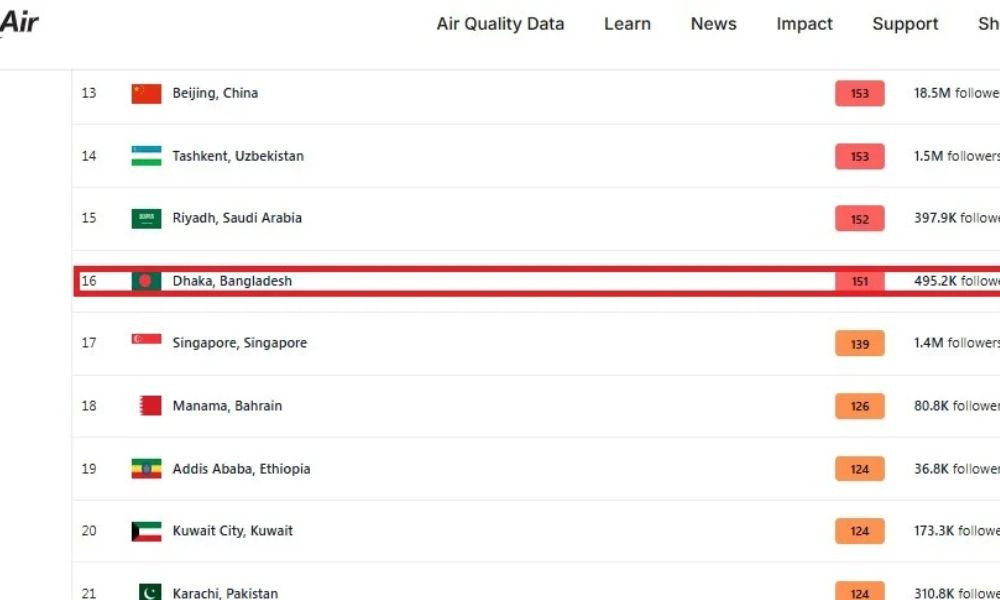Click the Air logo in the header

click(x=19, y=23)
